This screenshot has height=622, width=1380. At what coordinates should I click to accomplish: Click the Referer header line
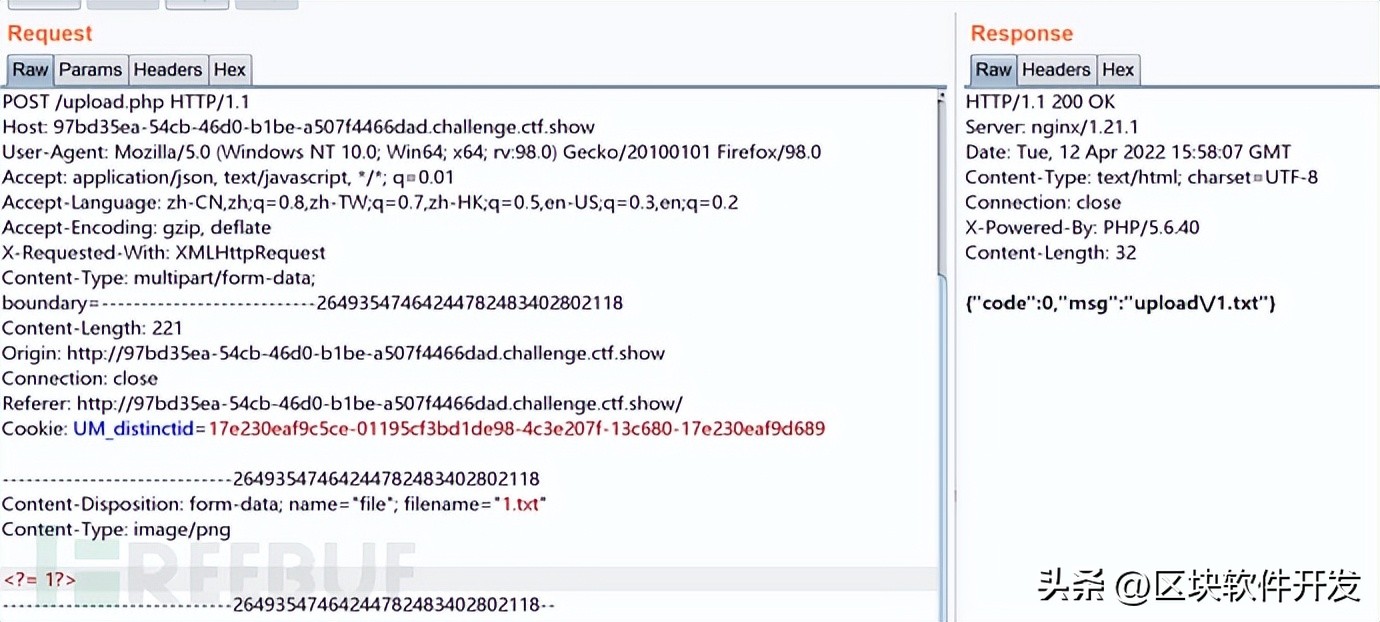[x=342, y=403]
